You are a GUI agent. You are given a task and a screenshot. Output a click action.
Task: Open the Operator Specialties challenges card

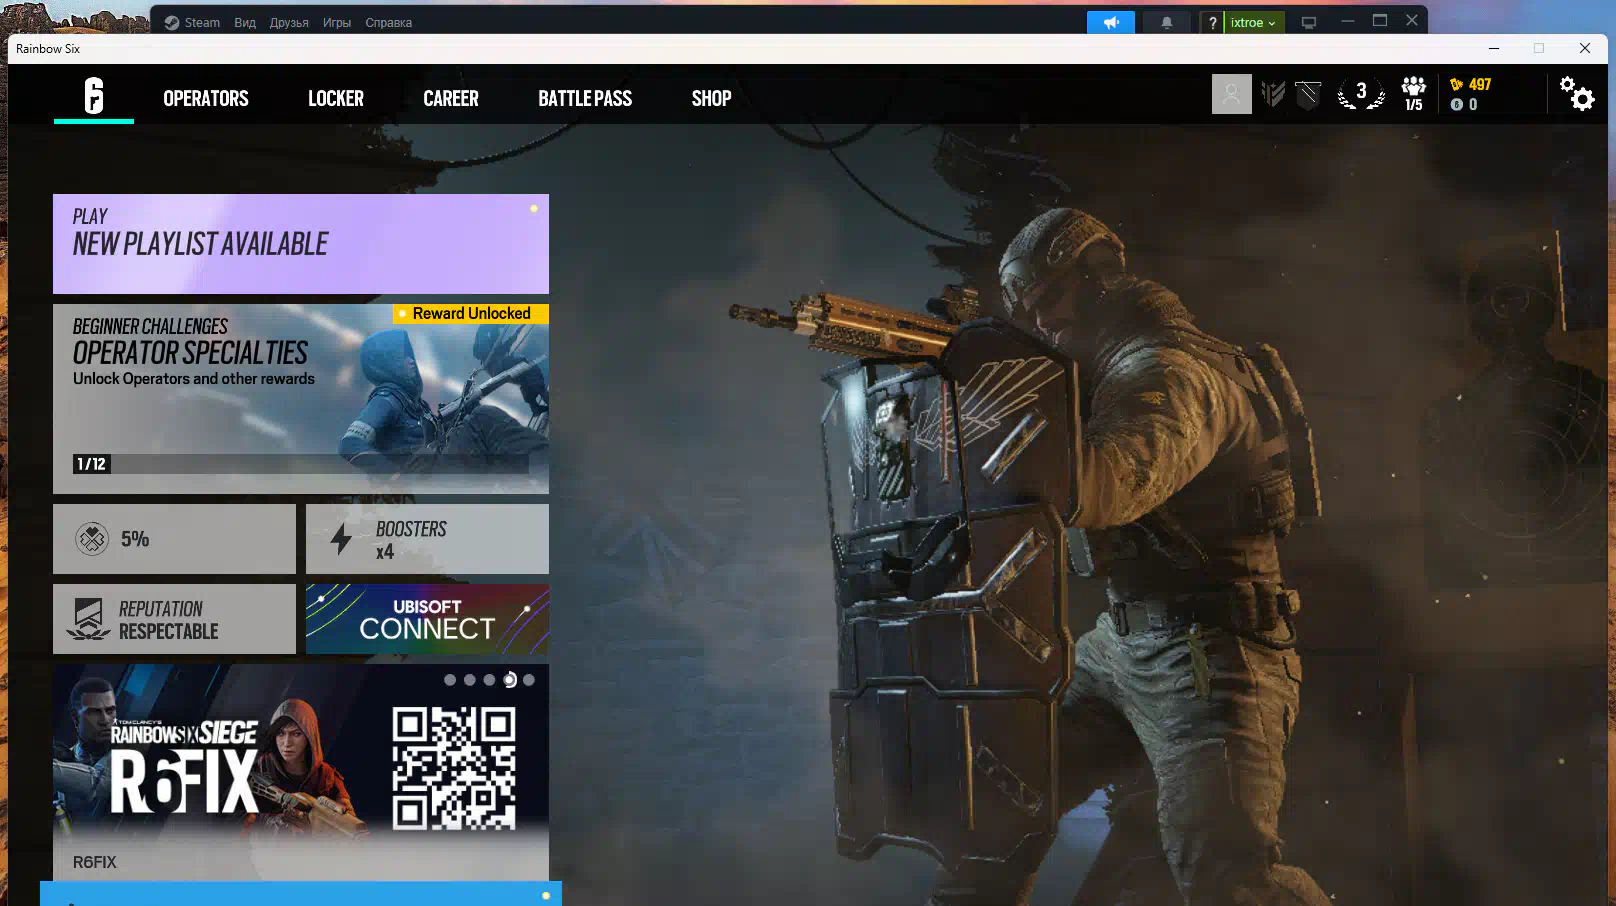[301, 399]
